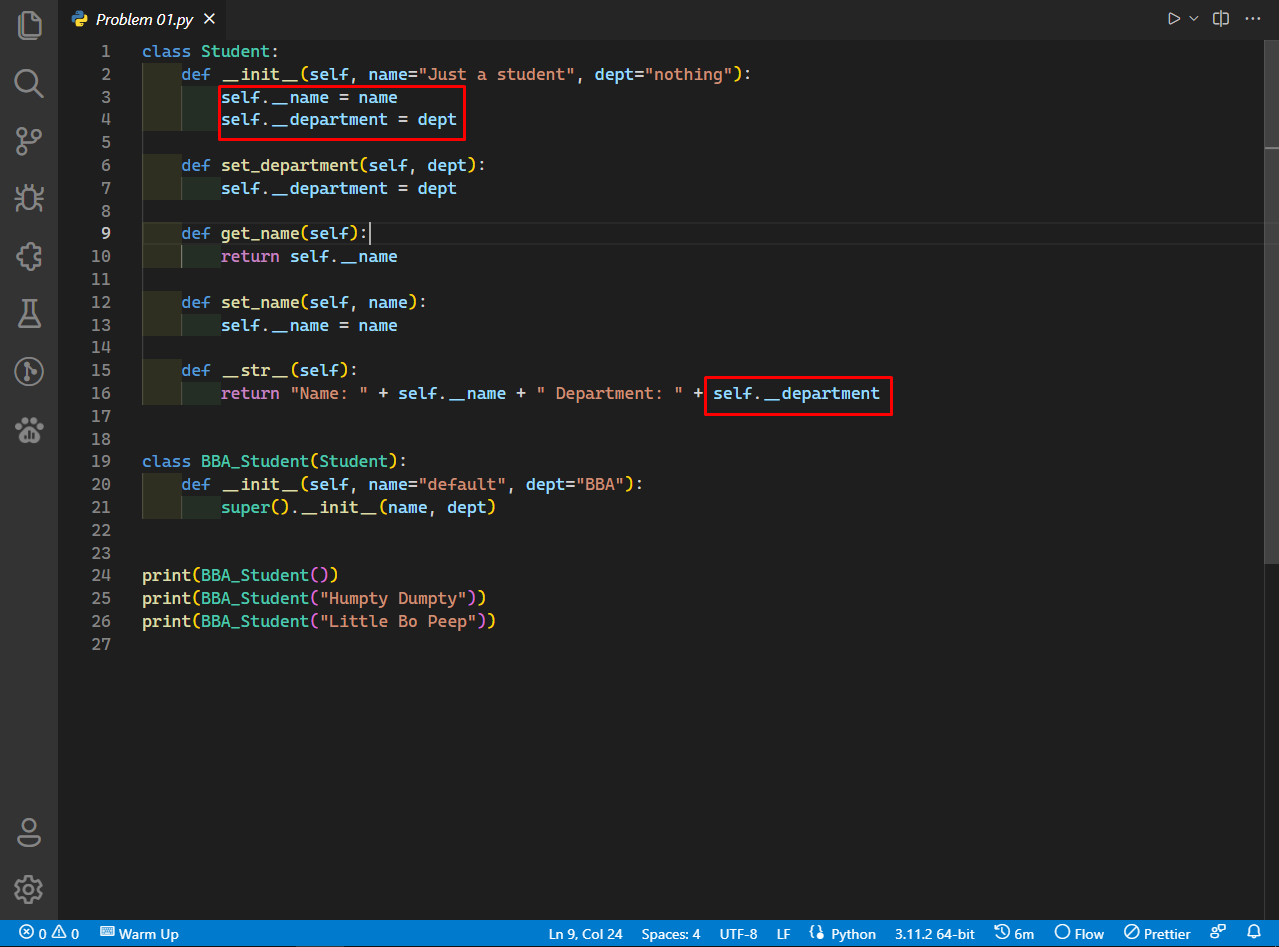Open Go to Line via Ln 9, Col 24
The width and height of the screenshot is (1279, 947).
pyautogui.click(x=585, y=933)
